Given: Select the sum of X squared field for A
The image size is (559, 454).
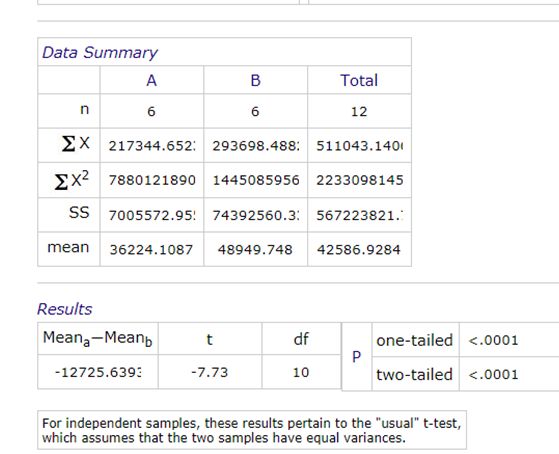Looking at the screenshot, I should pos(152,180).
